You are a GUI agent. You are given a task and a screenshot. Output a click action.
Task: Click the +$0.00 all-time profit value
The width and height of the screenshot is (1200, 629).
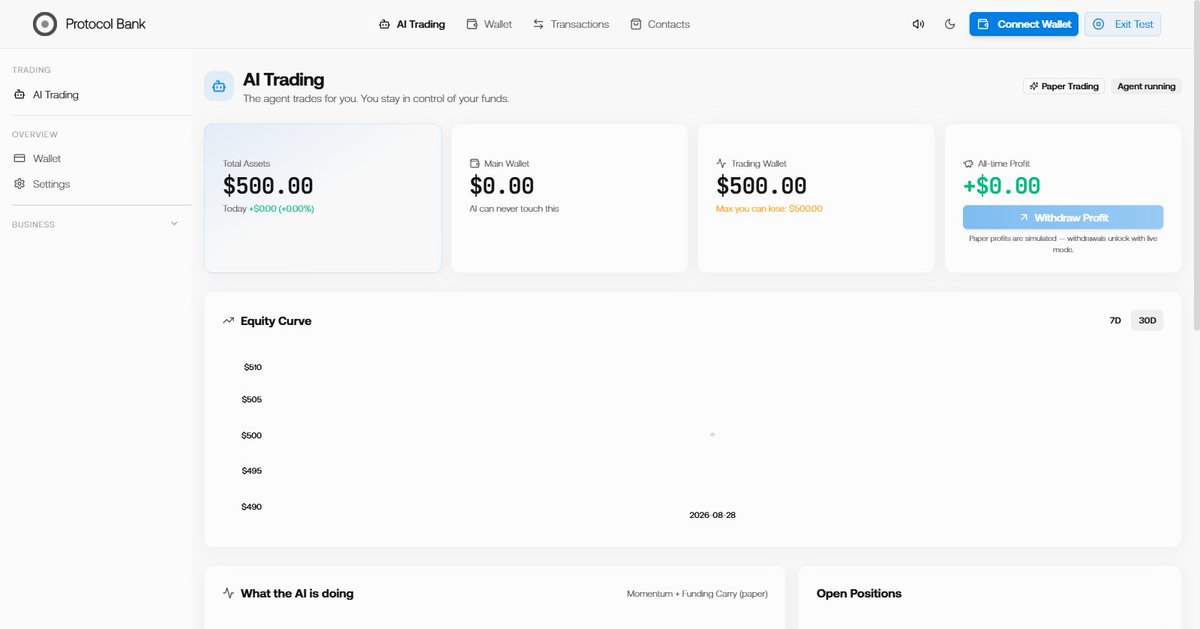(x=1001, y=186)
